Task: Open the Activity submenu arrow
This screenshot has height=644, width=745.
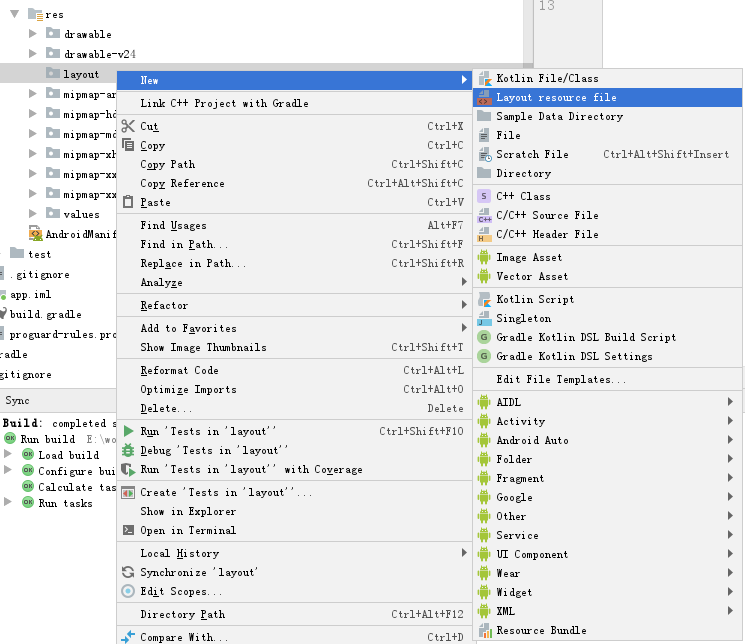Action: [x=730, y=421]
